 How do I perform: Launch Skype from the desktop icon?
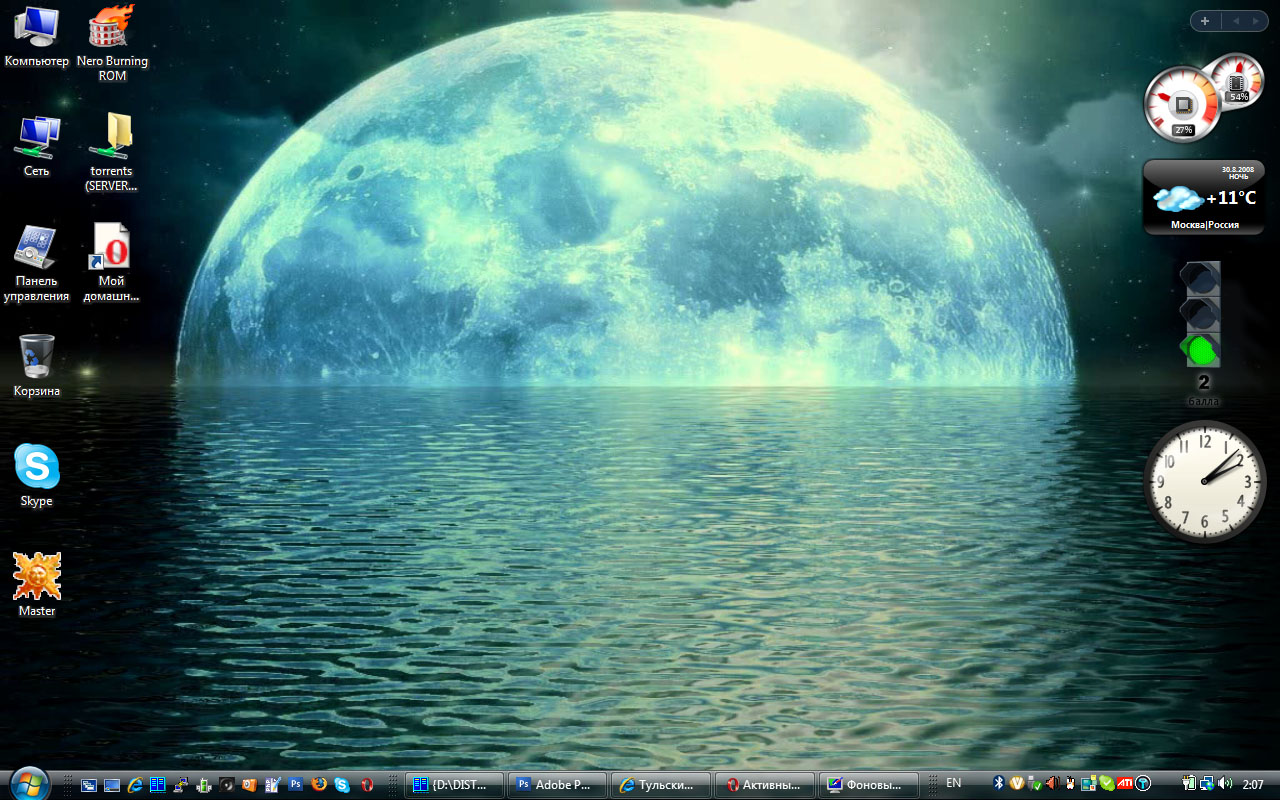pyautogui.click(x=37, y=476)
